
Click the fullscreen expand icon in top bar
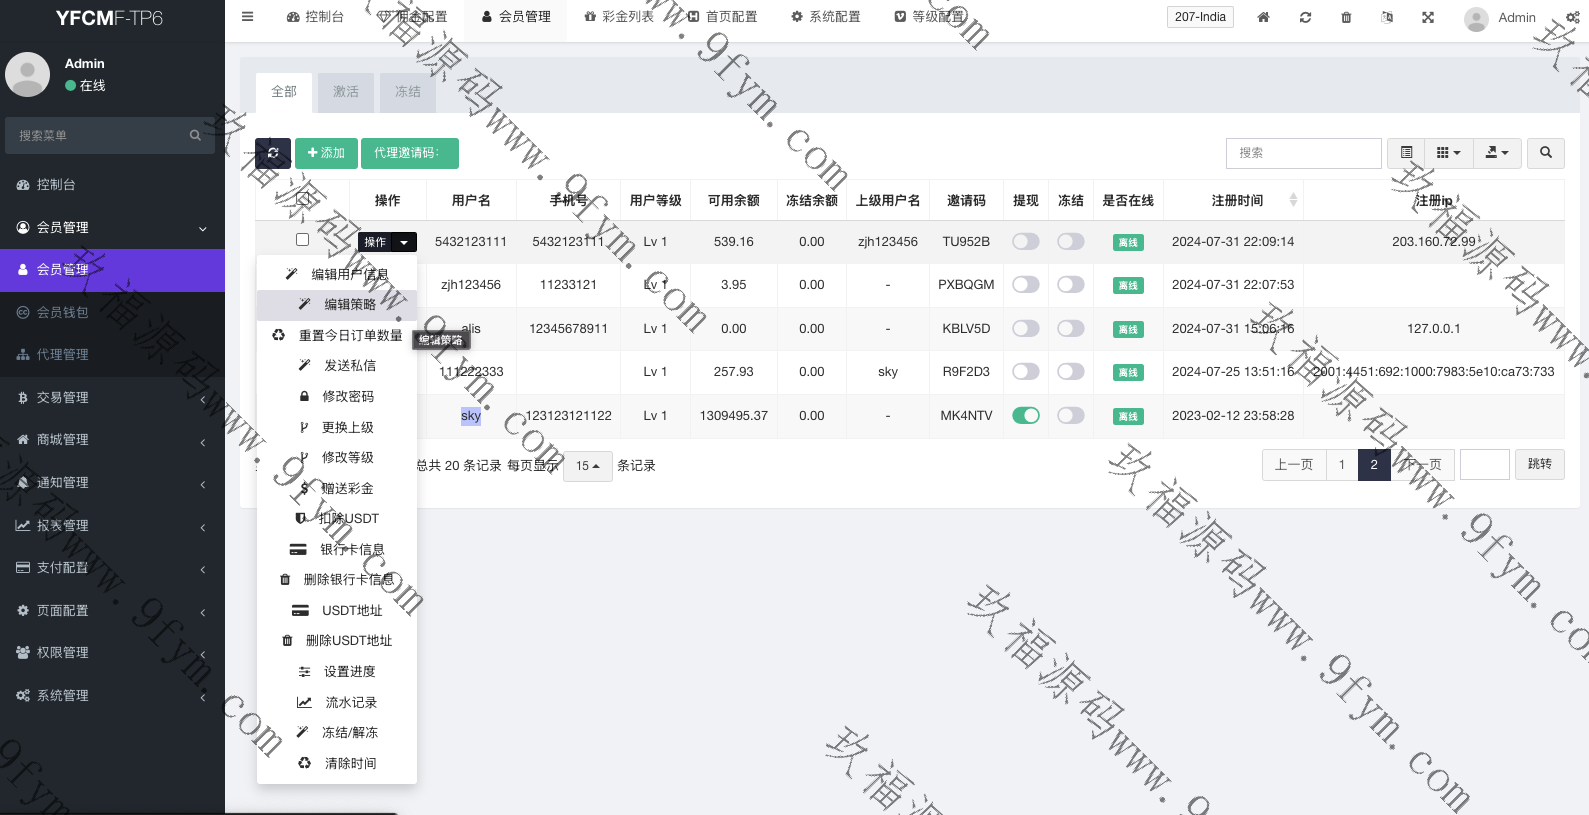[x=1428, y=17]
